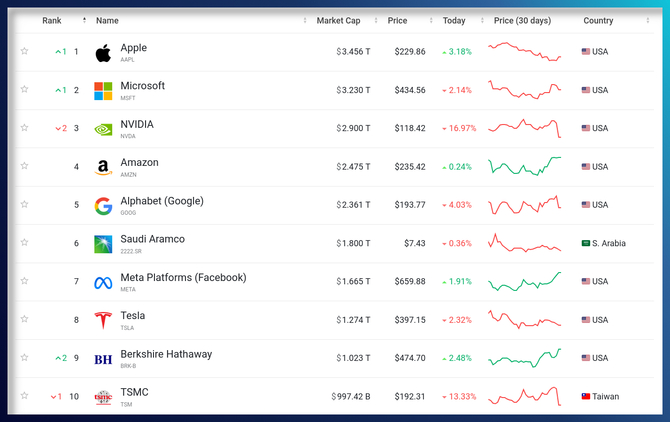
Task: Toggle the favorite star for NVIDIA
Action: [x=24, y=127]
